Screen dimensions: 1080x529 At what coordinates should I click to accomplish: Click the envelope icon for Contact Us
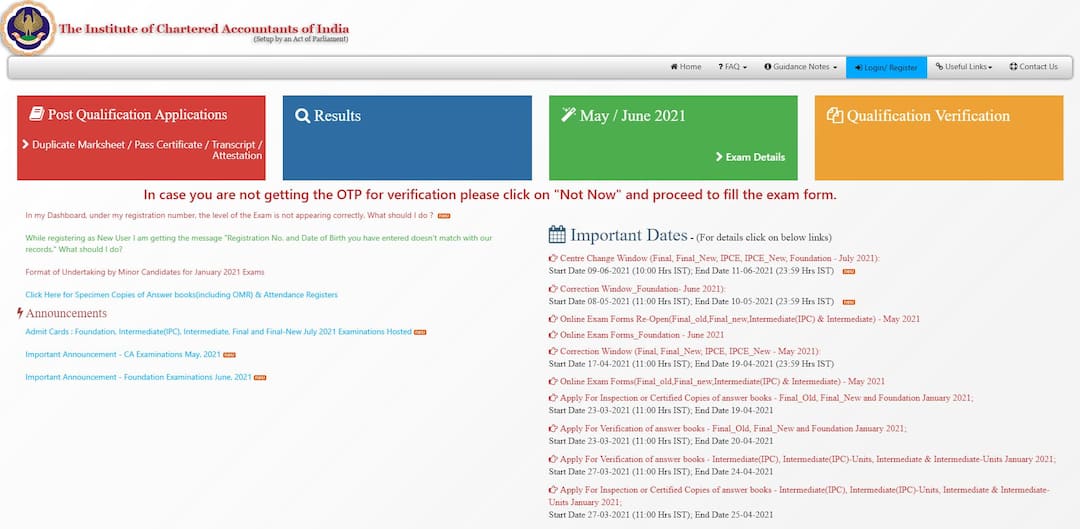pyautogui.click(x=1013, y=67)
